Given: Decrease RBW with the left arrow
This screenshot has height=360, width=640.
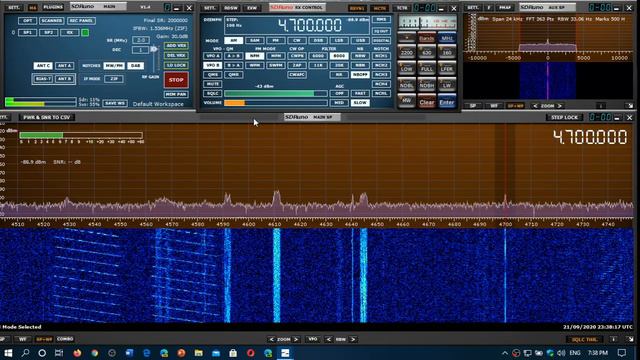Looking at the screenshot, I should click(329, 340).
